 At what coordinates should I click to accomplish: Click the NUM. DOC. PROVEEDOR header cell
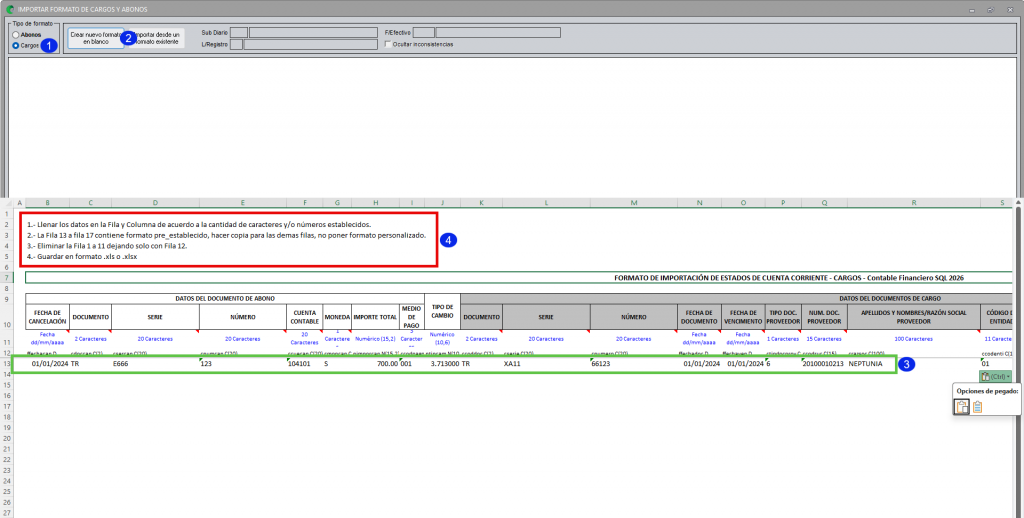[x=824, y=317]
